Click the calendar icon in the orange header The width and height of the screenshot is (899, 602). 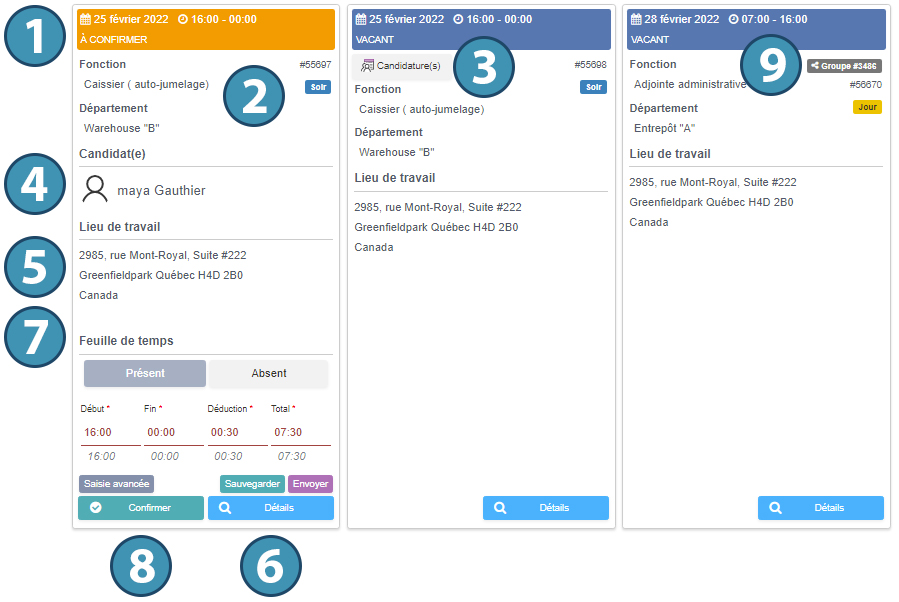(85, 19)
